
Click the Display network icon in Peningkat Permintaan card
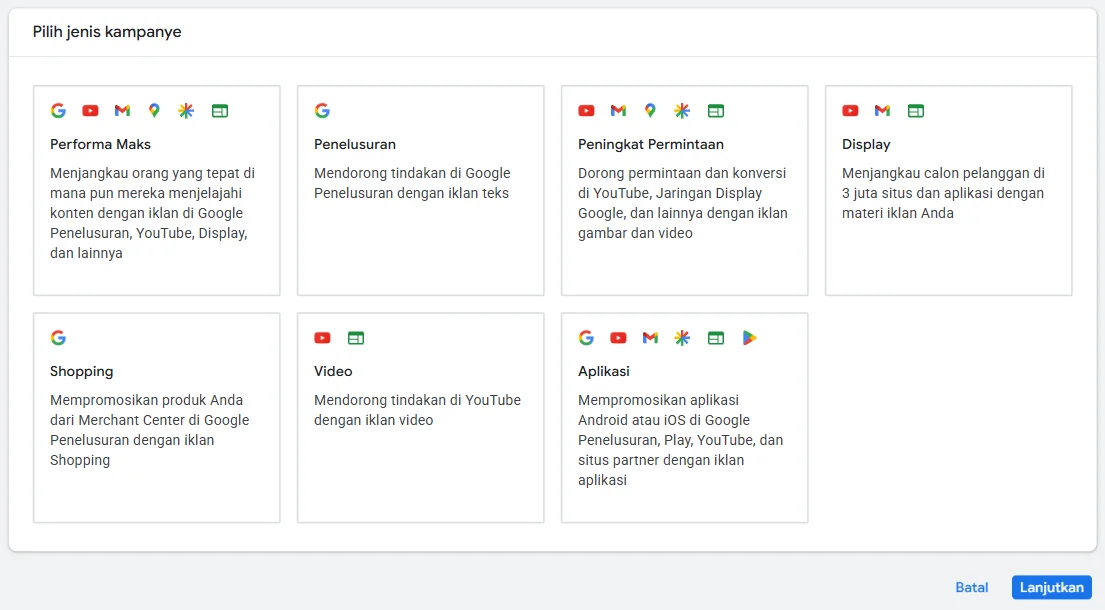coord(716,111)
